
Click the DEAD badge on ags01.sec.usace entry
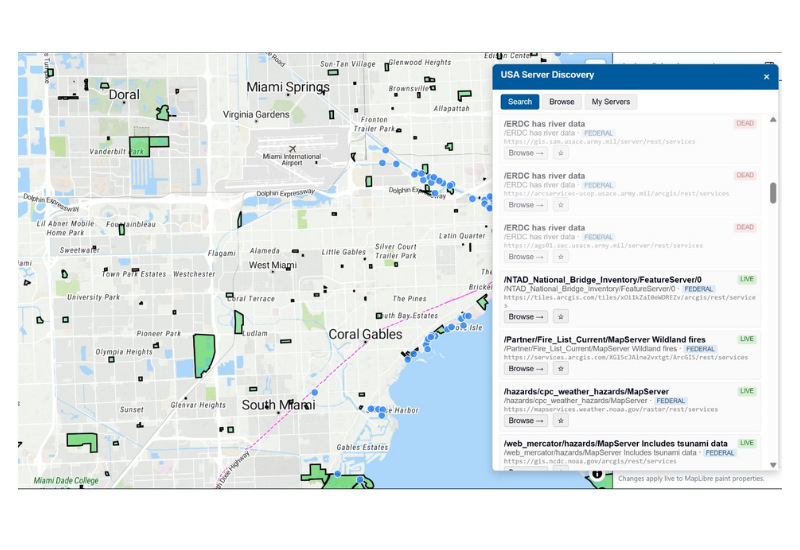tap(745, 228)
